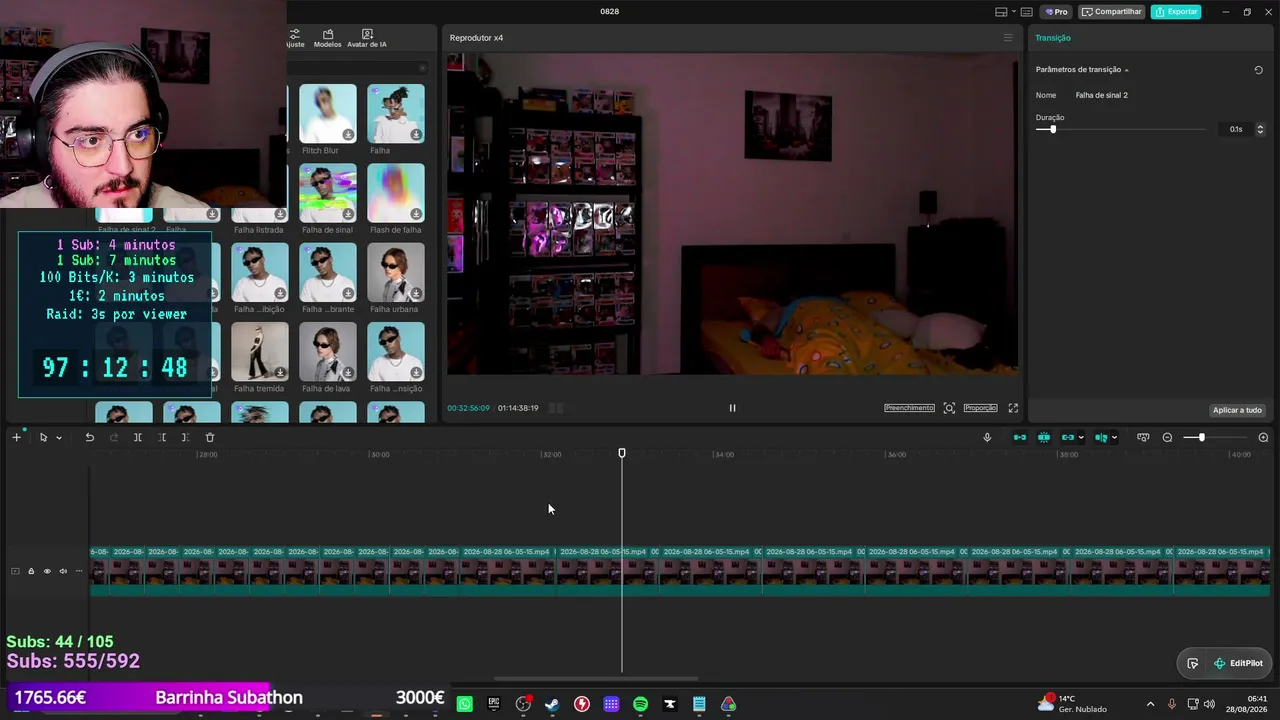This screenshot has height=720, width=1280.
Task: Start voiceover recording with microphone icon
Action: tap(987, 437)
